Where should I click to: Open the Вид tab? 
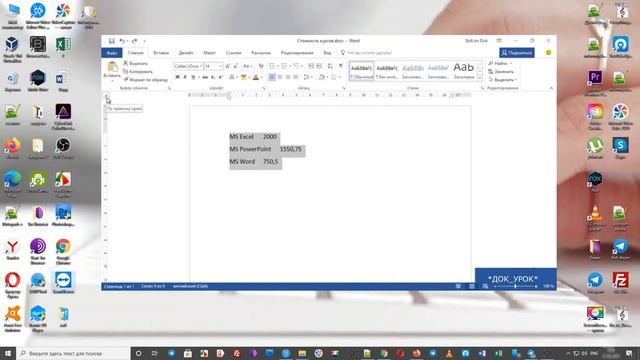click(x=327, y=53)
